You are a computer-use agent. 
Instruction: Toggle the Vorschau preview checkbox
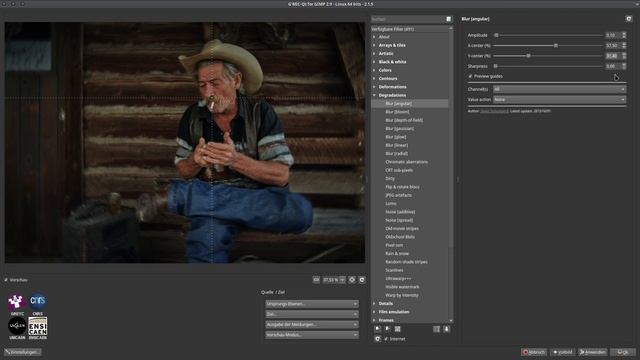tap(6, 280)
